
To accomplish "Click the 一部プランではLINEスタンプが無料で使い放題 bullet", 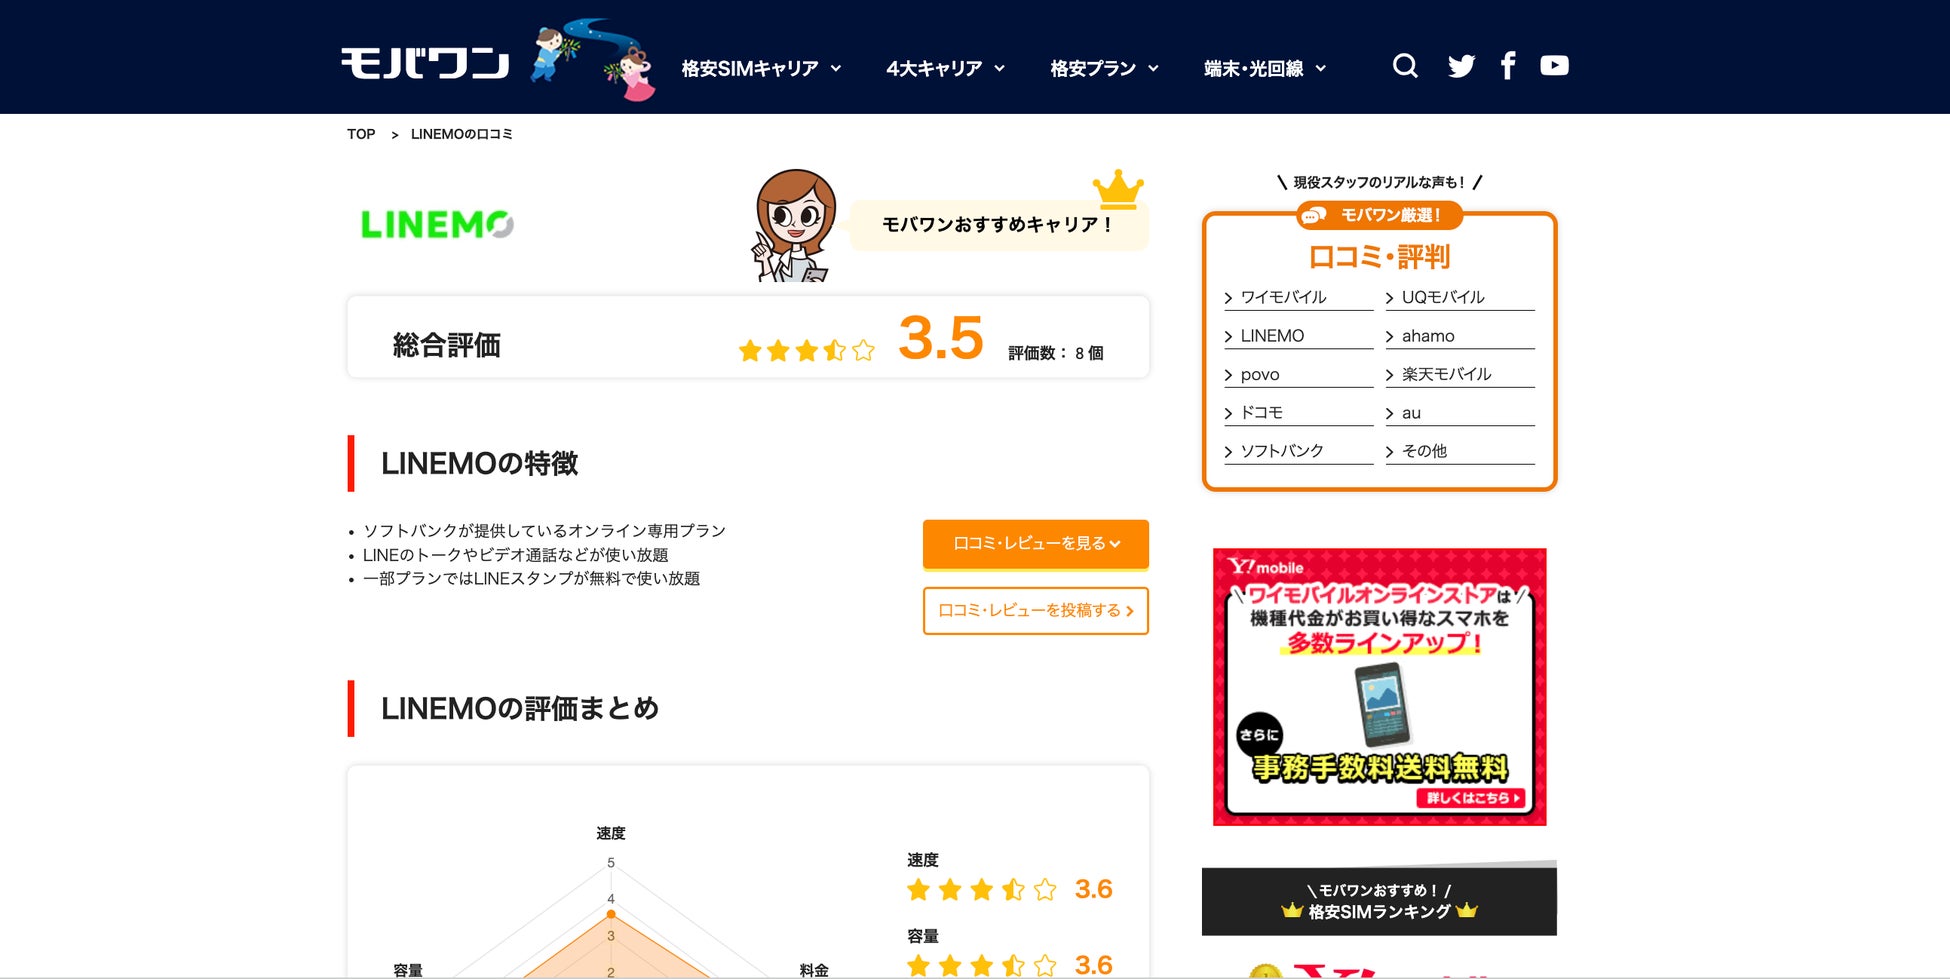I will click(532, 579).
